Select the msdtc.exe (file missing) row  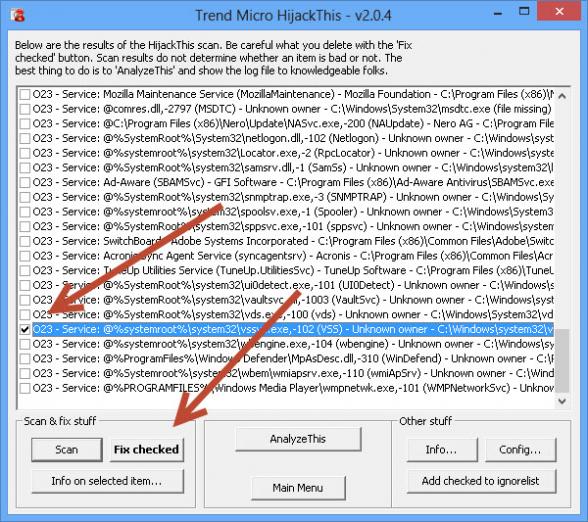[x=293, y=109]
